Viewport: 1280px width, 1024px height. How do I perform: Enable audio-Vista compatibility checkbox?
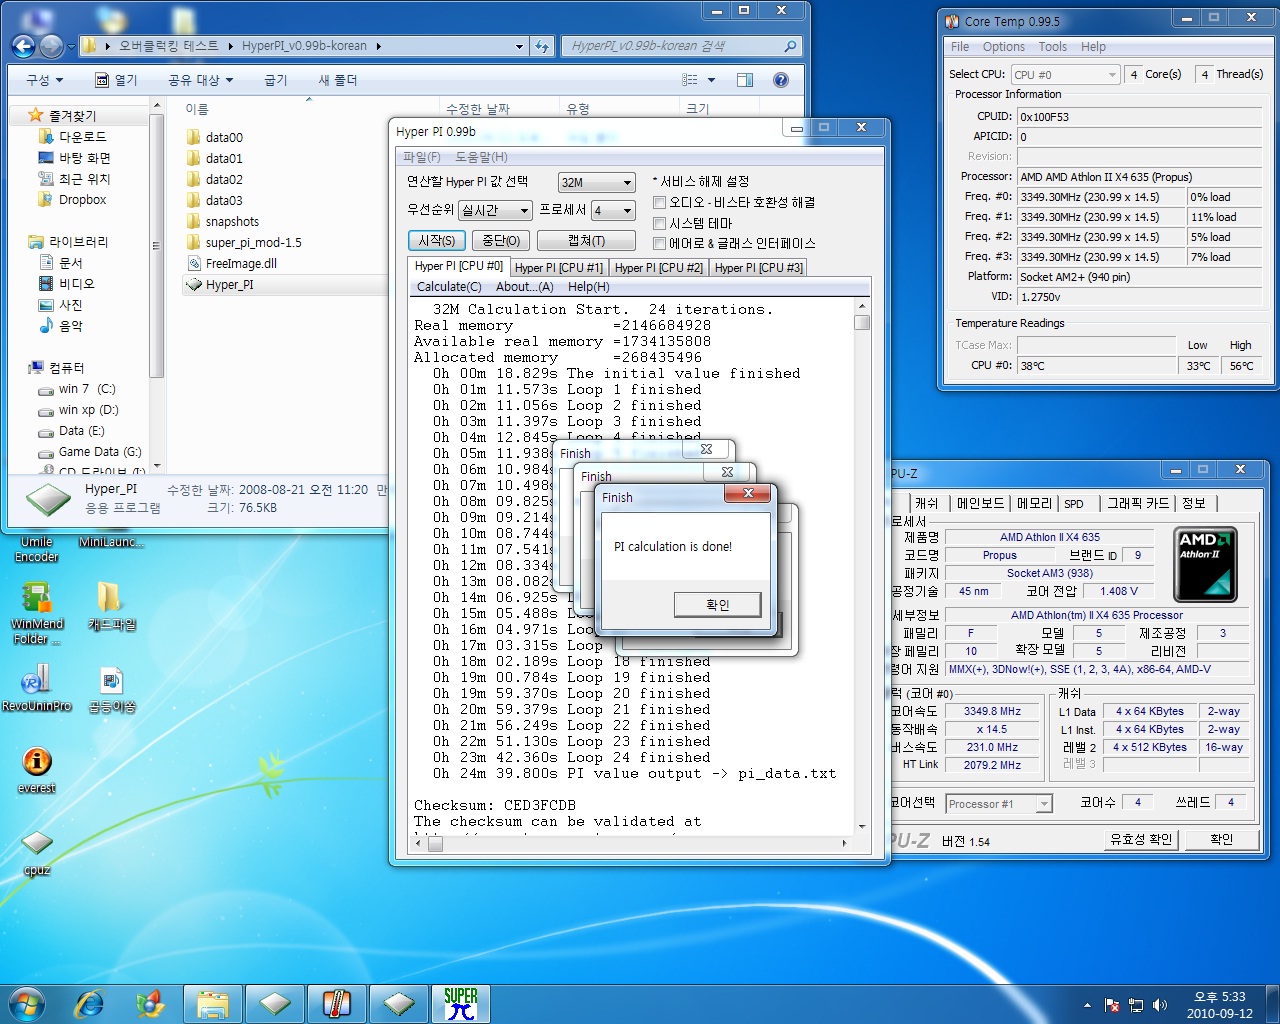coord(659,202)
